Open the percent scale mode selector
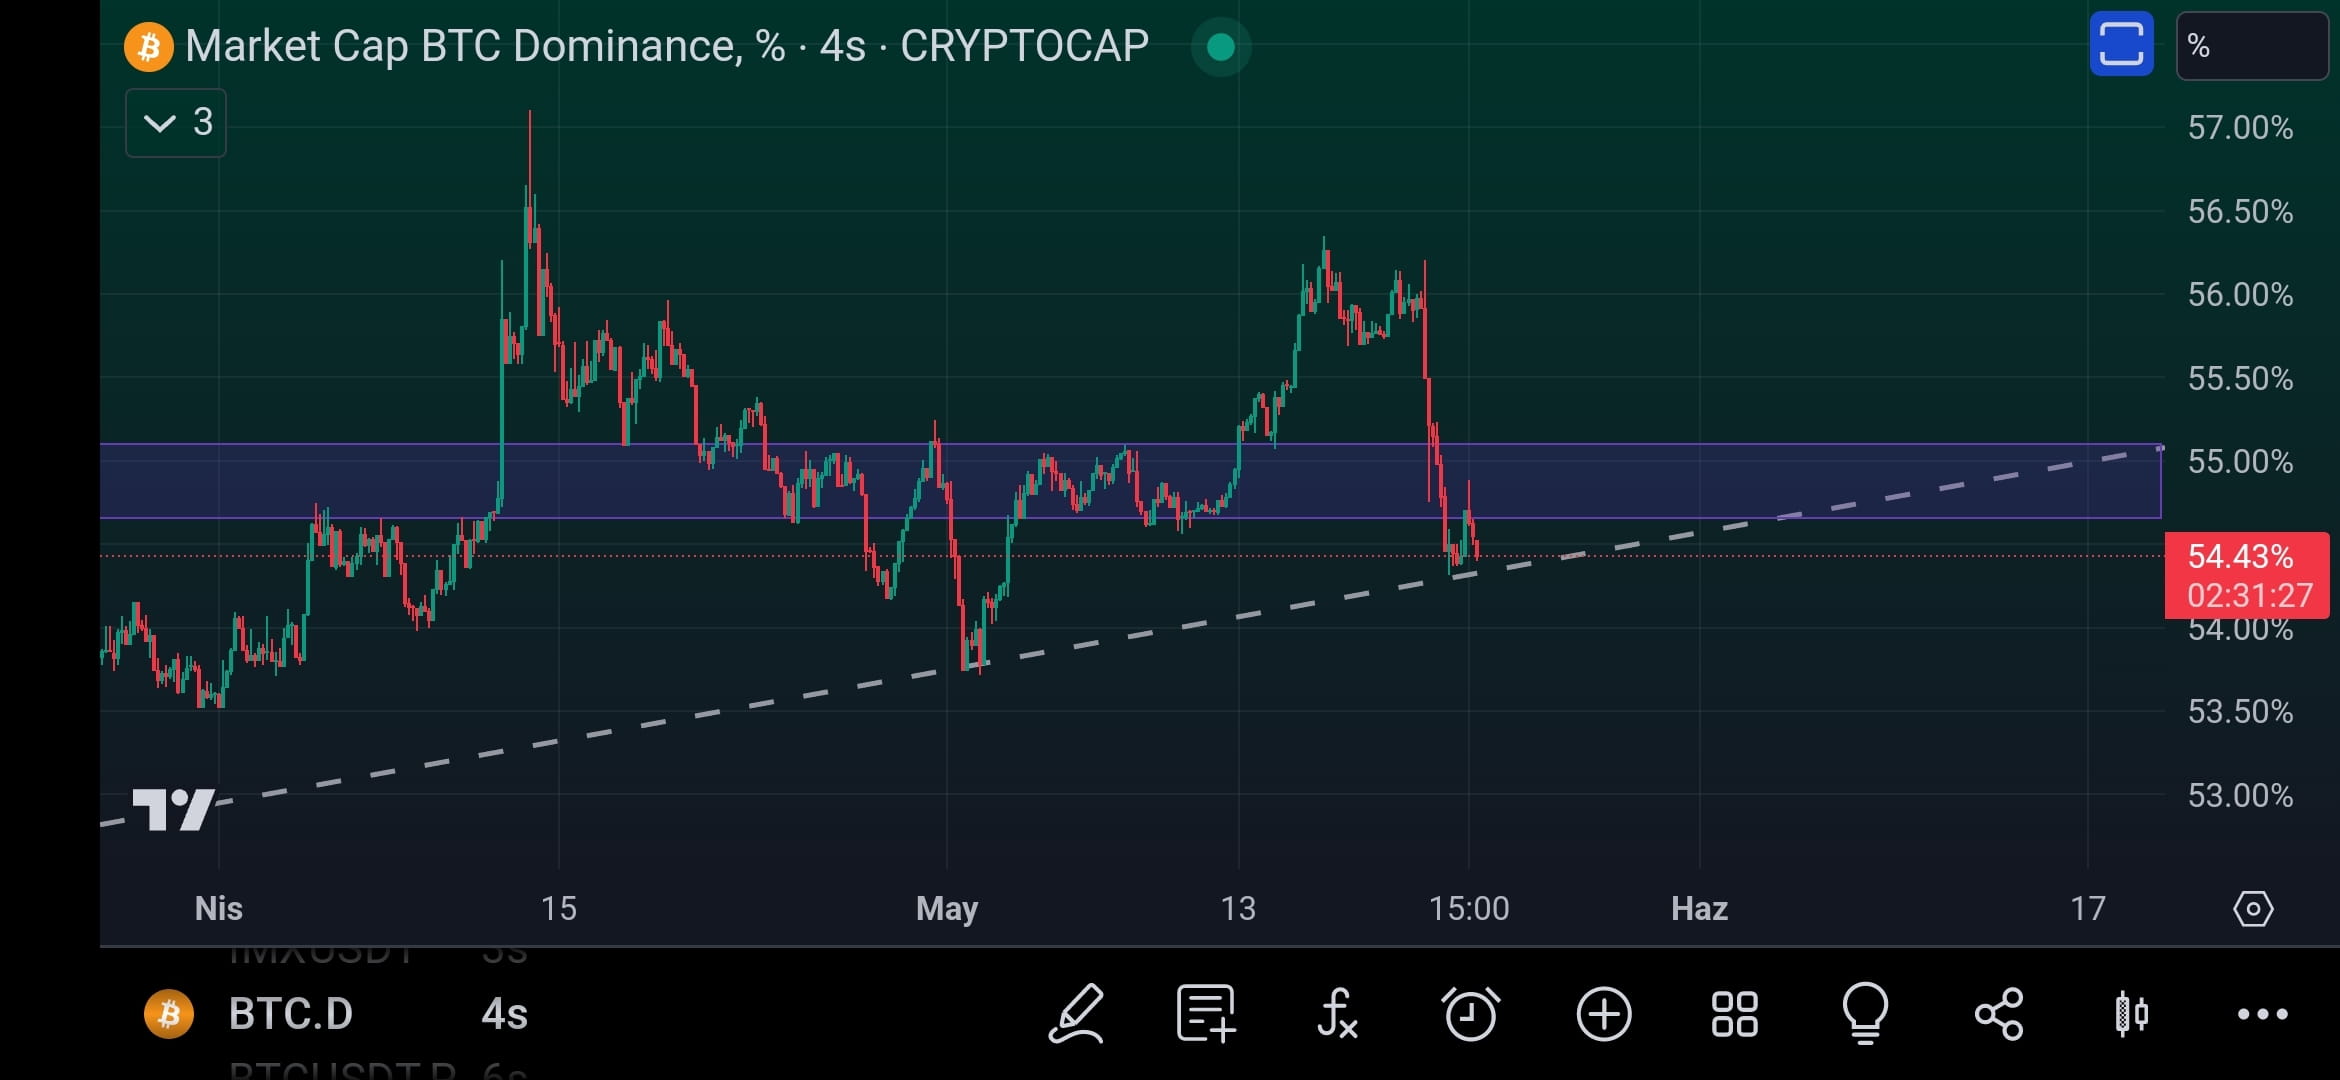Image resolution: width=2340 pixels, height=1080 pixels. tap(2252, 46)
